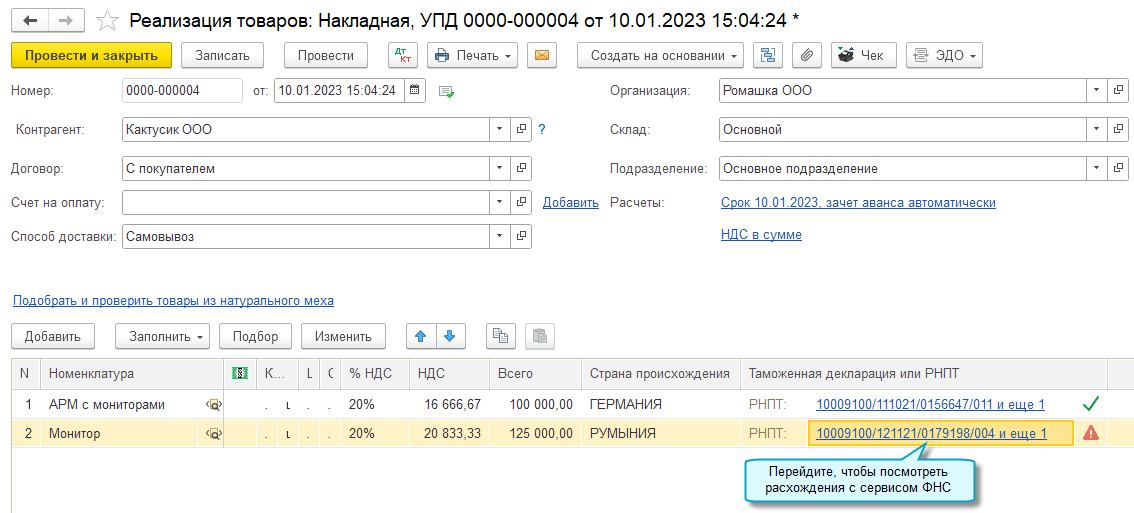Click into the date field 10.01.2023 15:04:24
This screenshot has height=513, width=1134.
340,90
